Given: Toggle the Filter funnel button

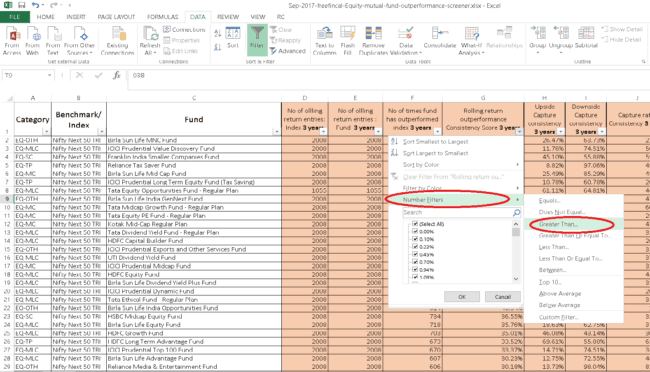Looking at the screenshot, I should (257, 40).
